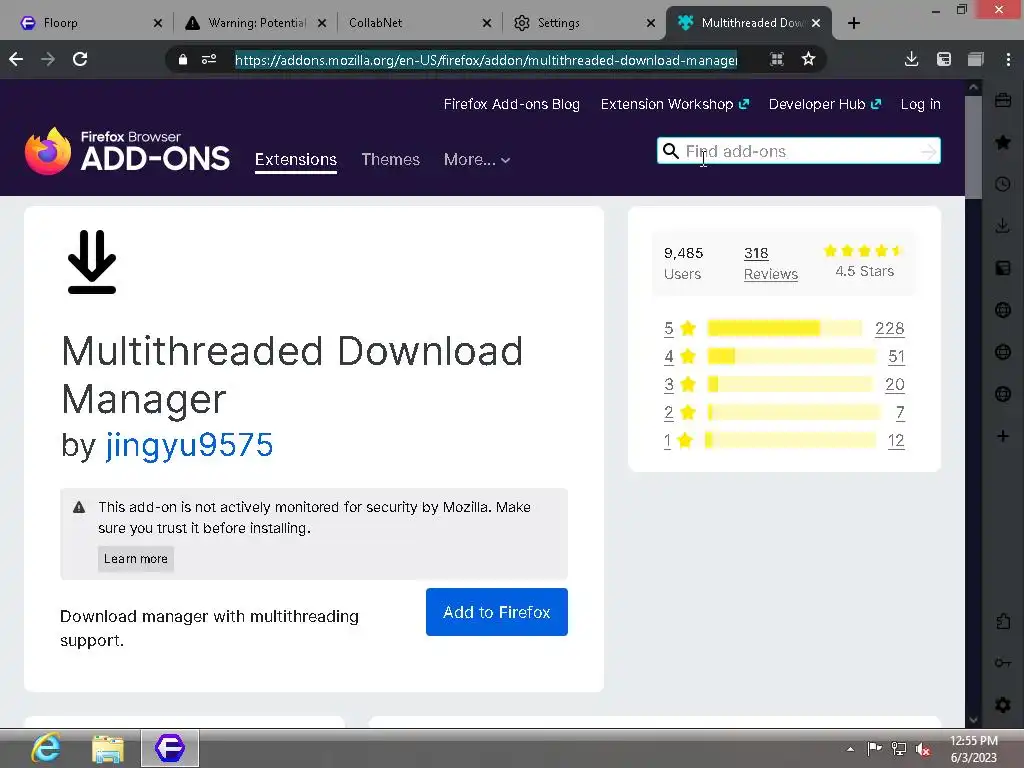Click the address bar URL
Screen dimensions: 1024x768
click(x=486, y=60)
